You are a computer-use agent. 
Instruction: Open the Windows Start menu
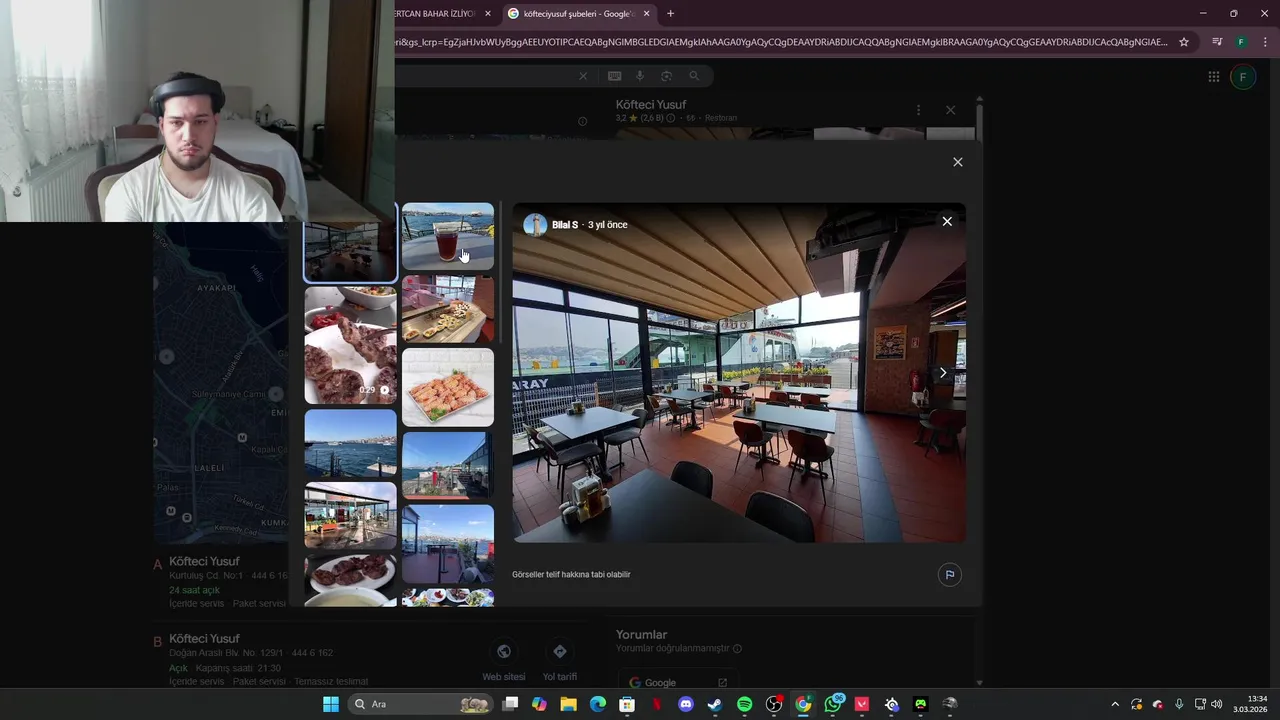click(x=331, y=704)
